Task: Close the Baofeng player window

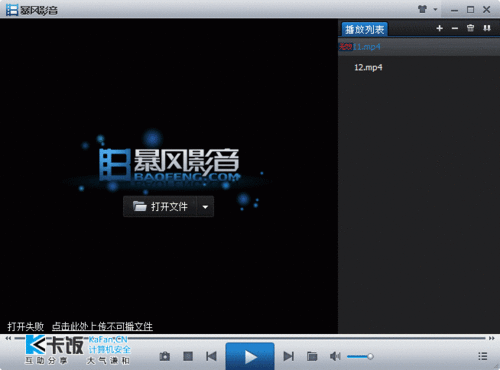Action: (487, 10)
